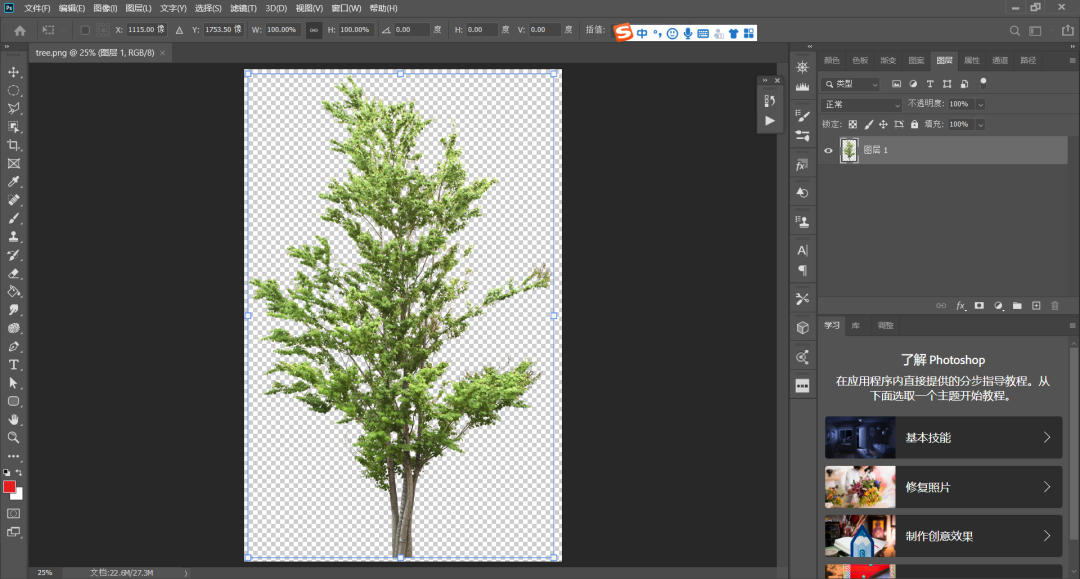Open the 正常 blend mode dropdown
The image size is (1080, 579).
click(x=862, y=104)
